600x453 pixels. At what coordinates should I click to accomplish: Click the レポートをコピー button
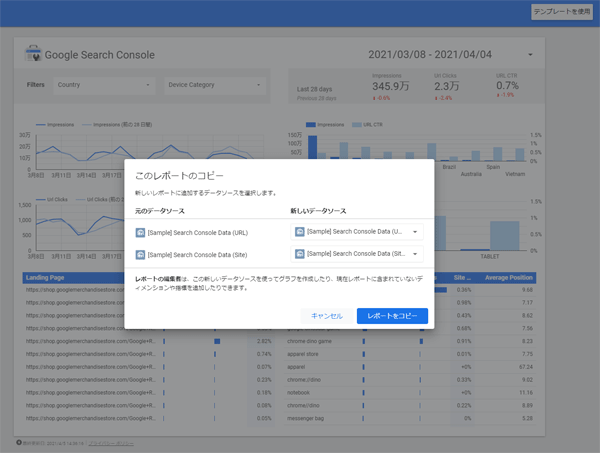click(x=392, y=316)
